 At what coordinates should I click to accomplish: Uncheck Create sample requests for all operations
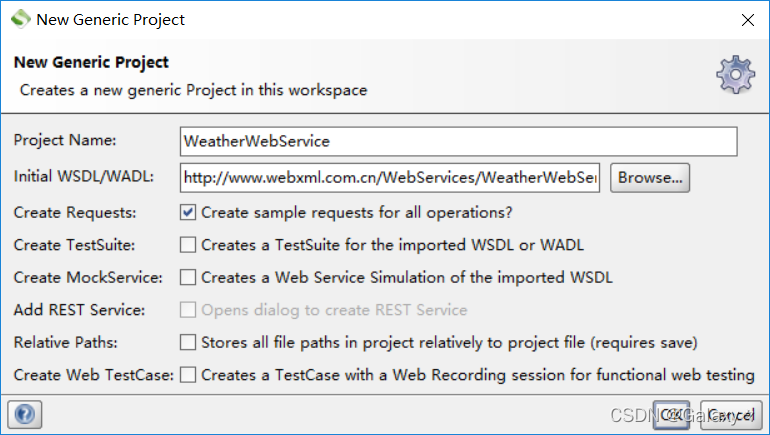point(188,213)
